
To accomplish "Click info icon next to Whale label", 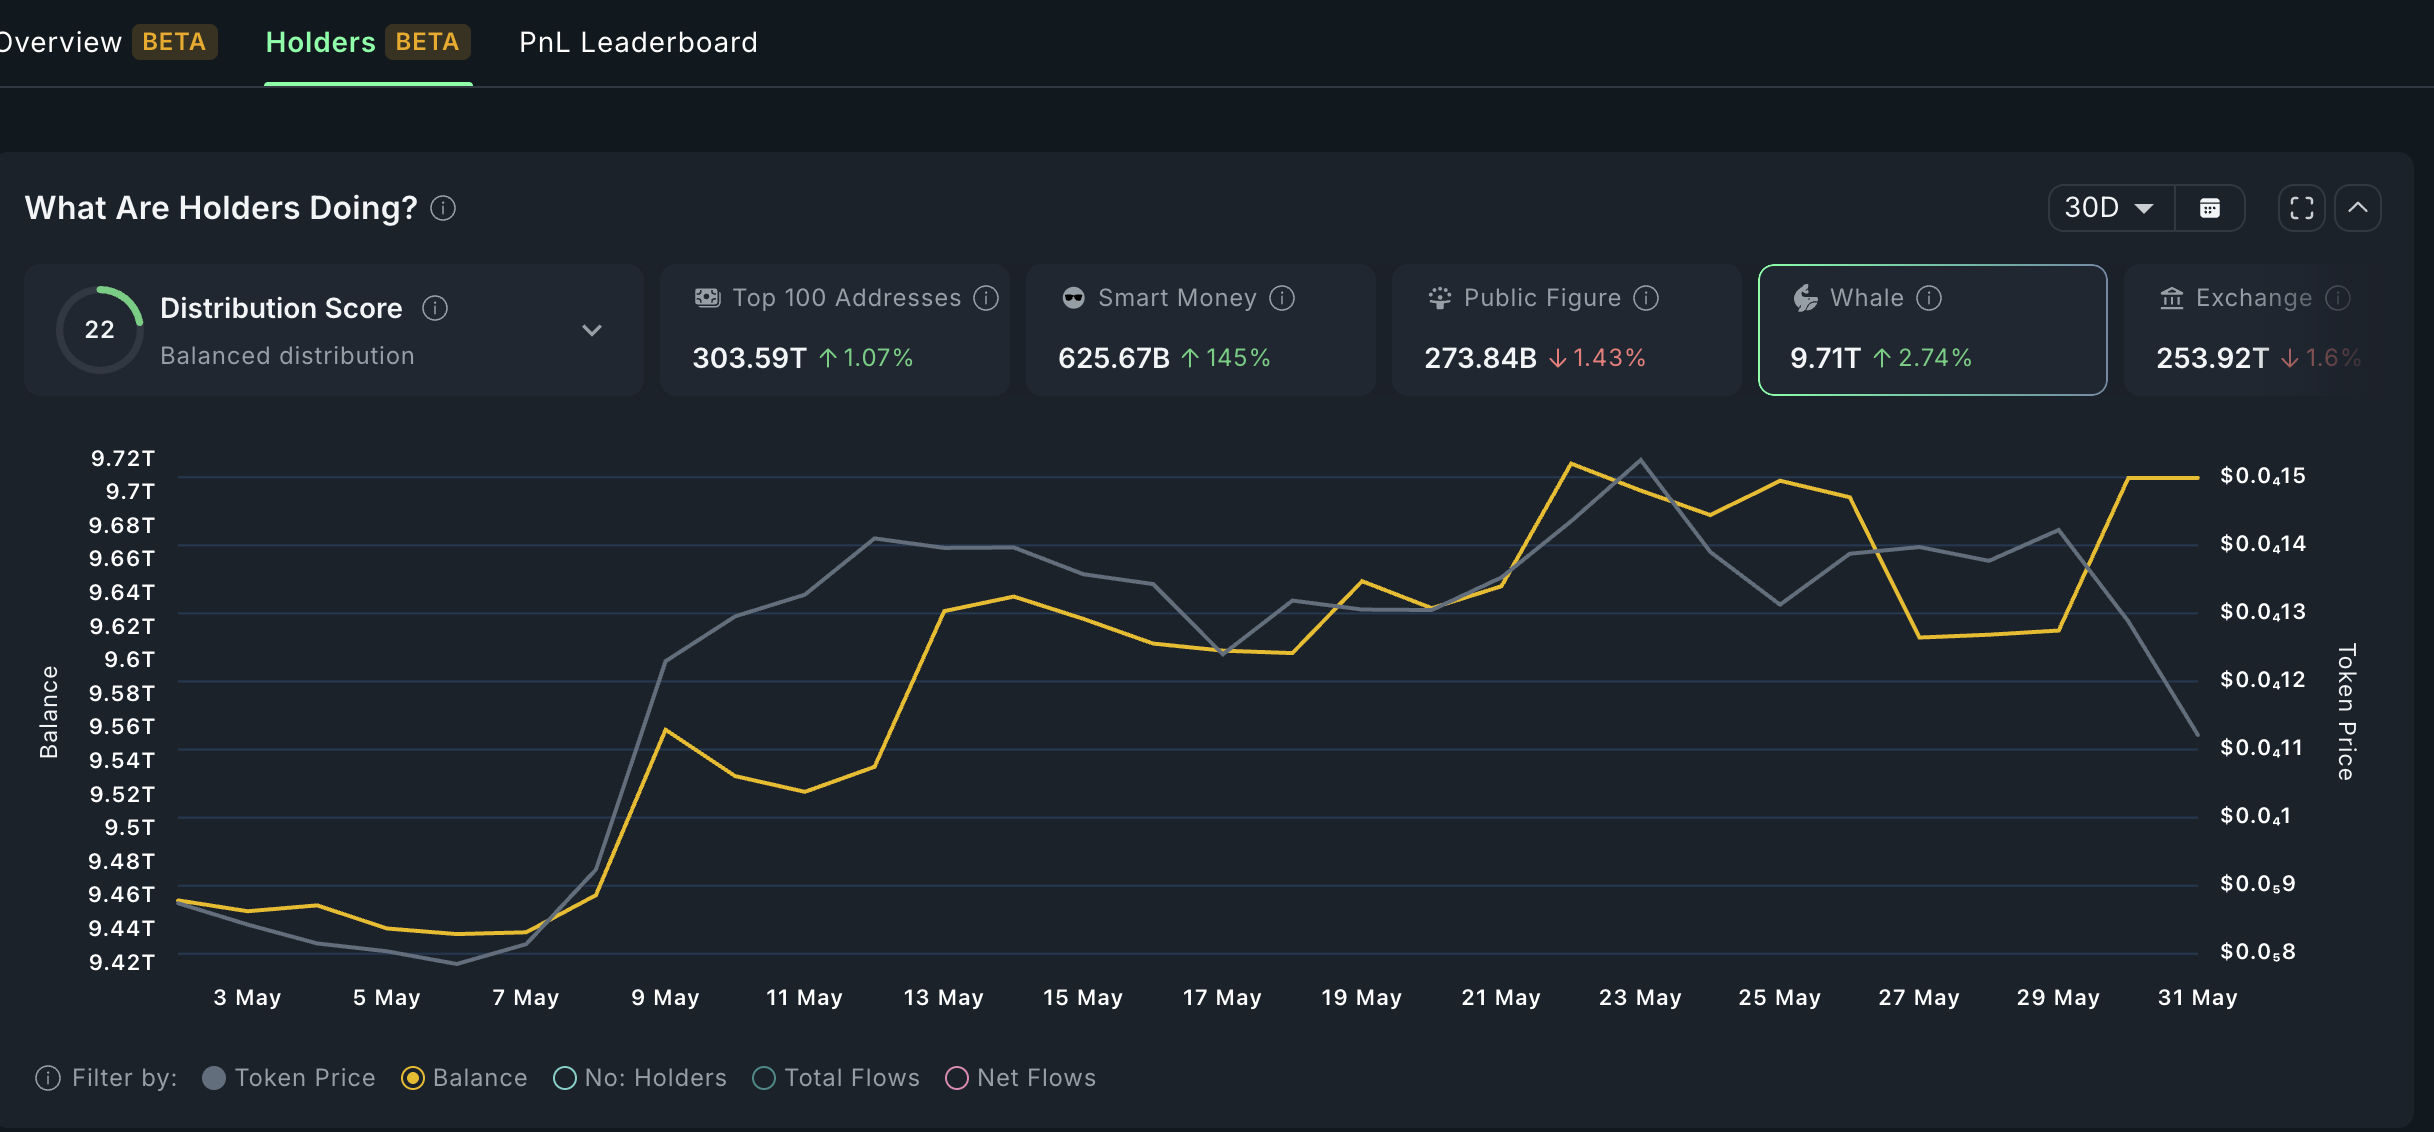I will pos(1929,298).
